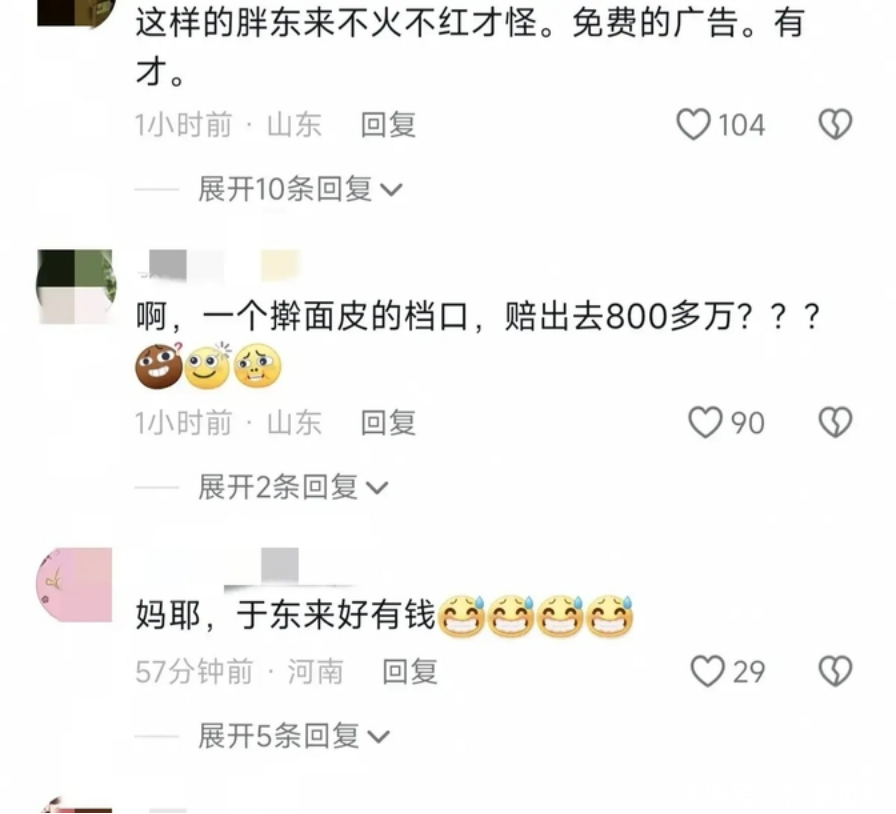Viewport: 896px width, 814px height.
Task: Like the 于东来好有钱 comment
Action: tap(707, 671)
